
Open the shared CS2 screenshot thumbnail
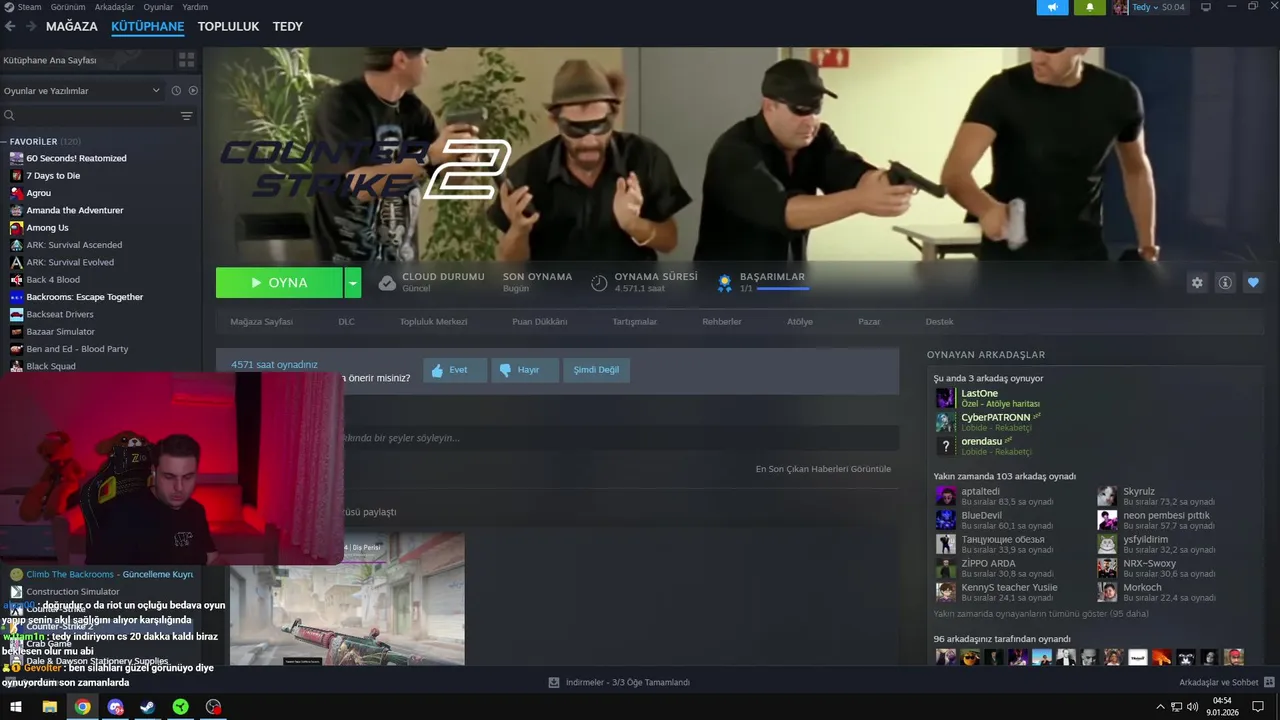tap(347, 599)
